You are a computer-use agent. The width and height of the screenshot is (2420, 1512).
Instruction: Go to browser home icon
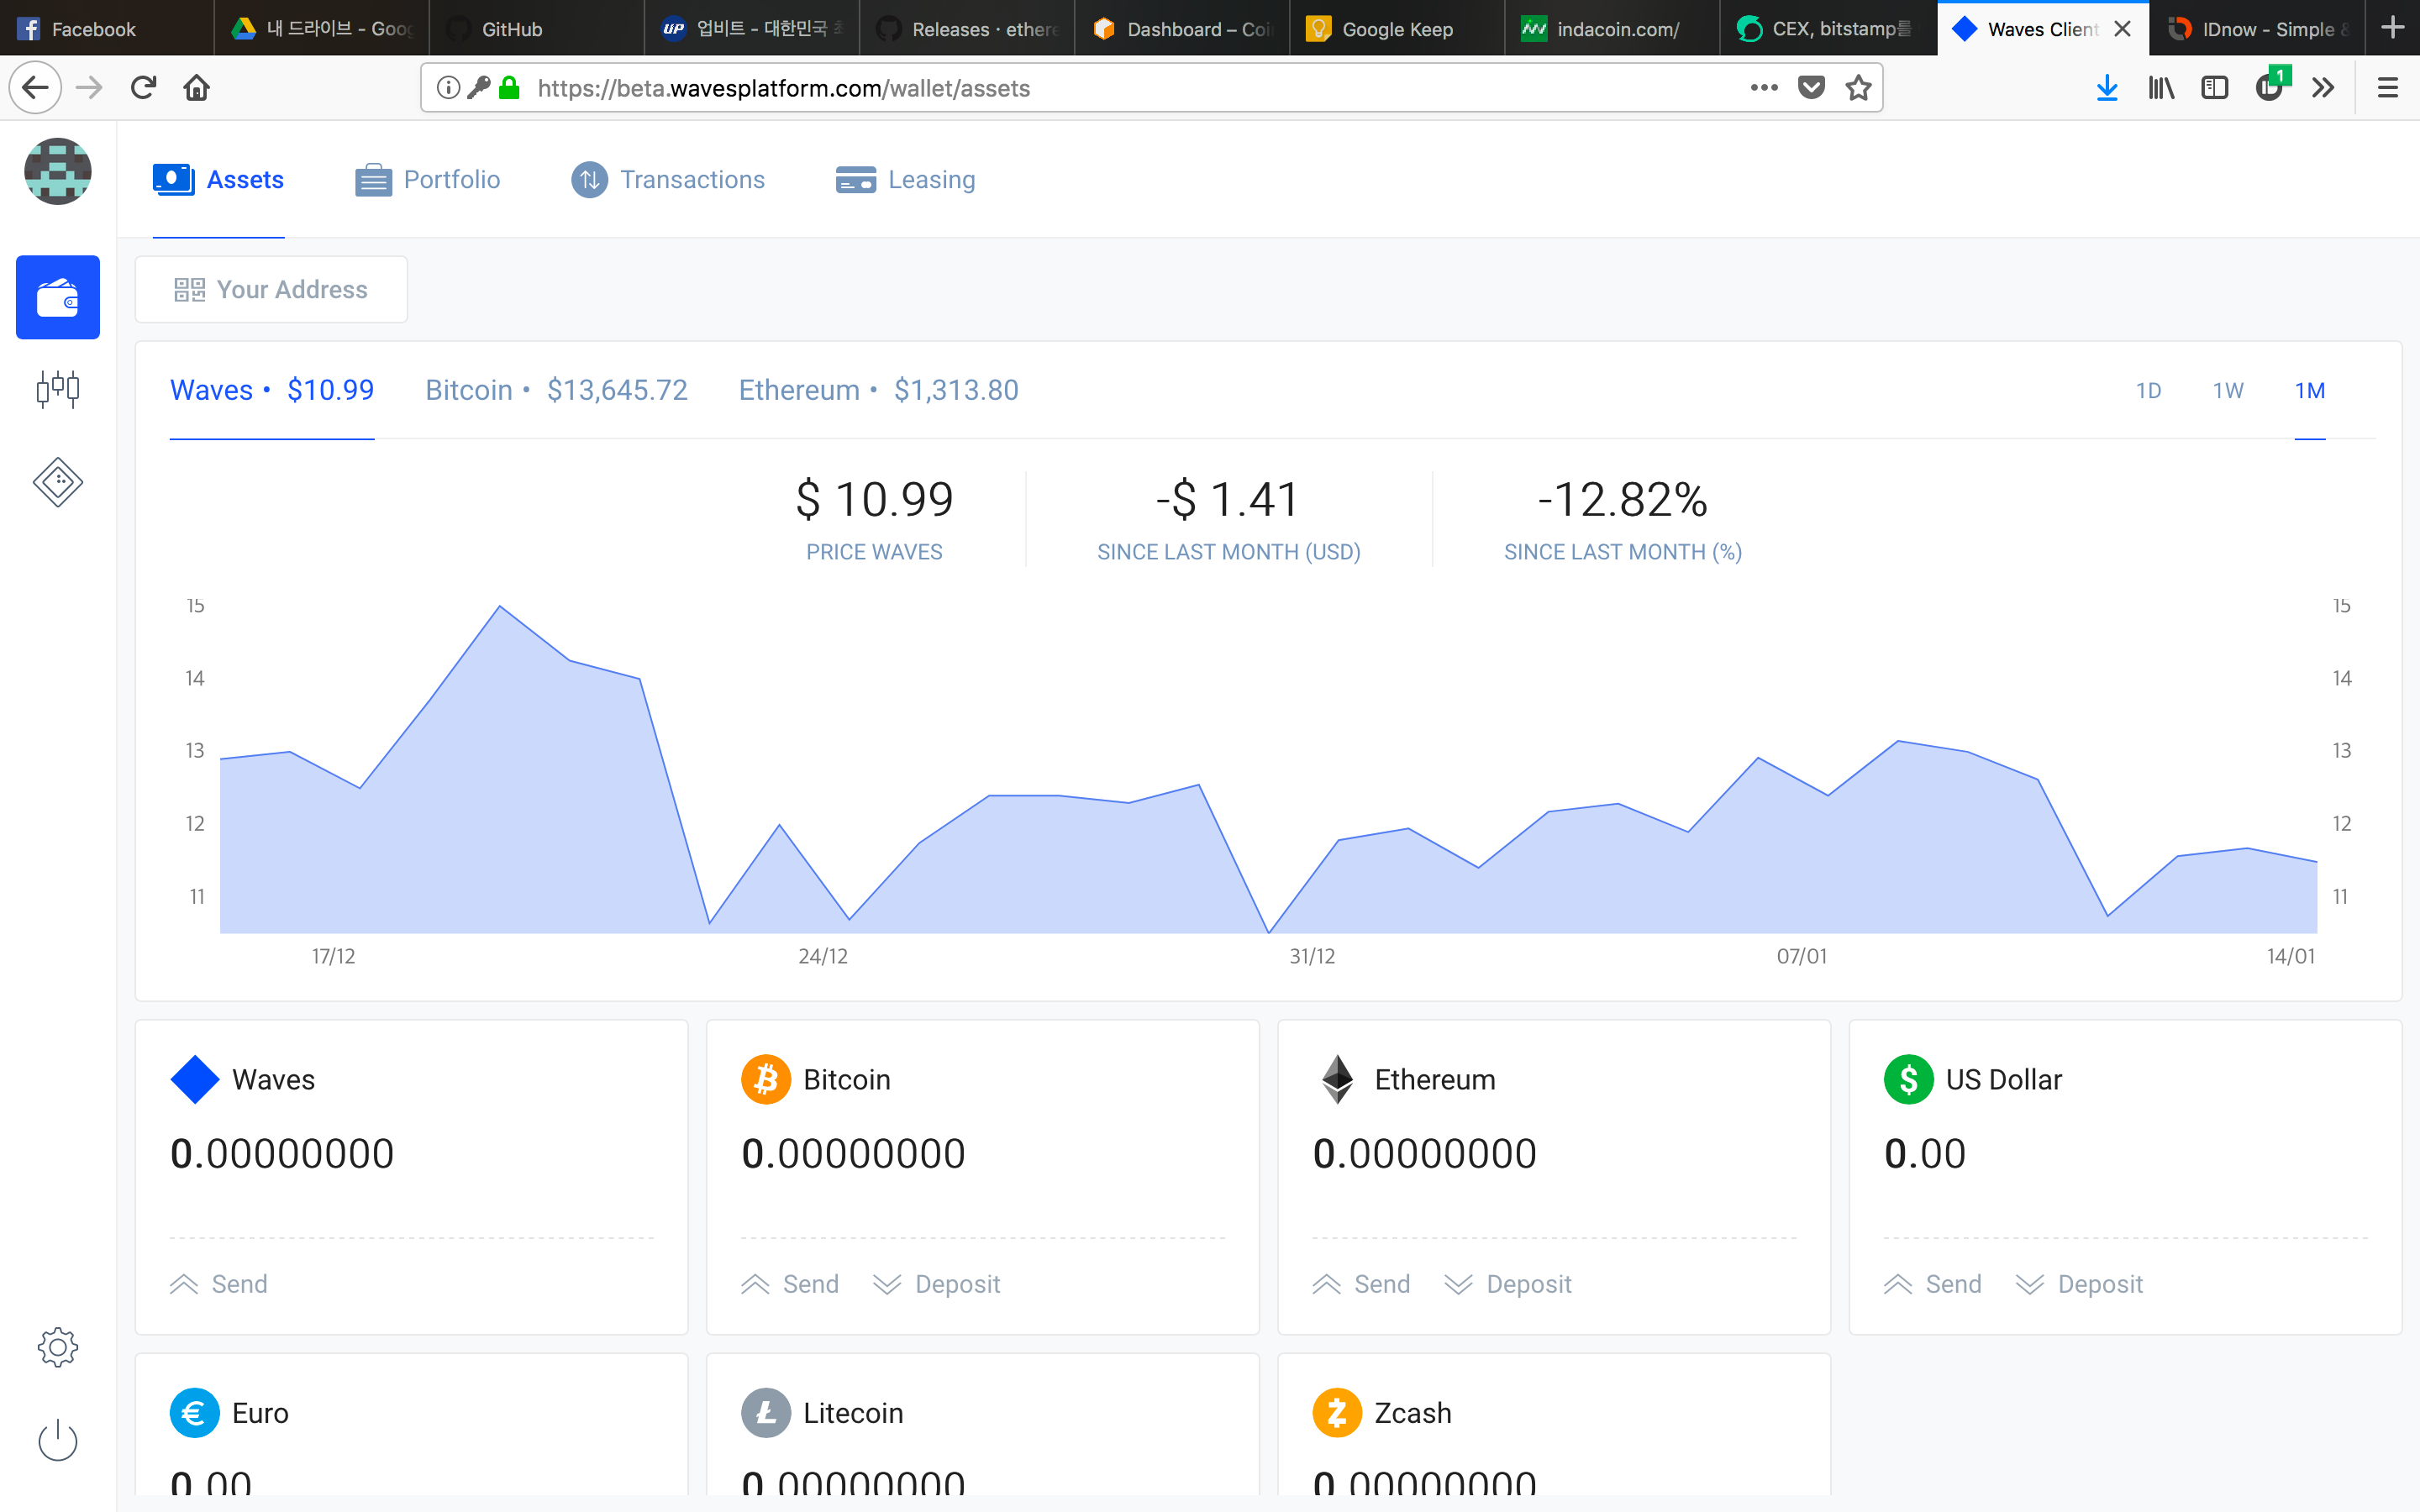pyautogui.click(x=197, y=88)
